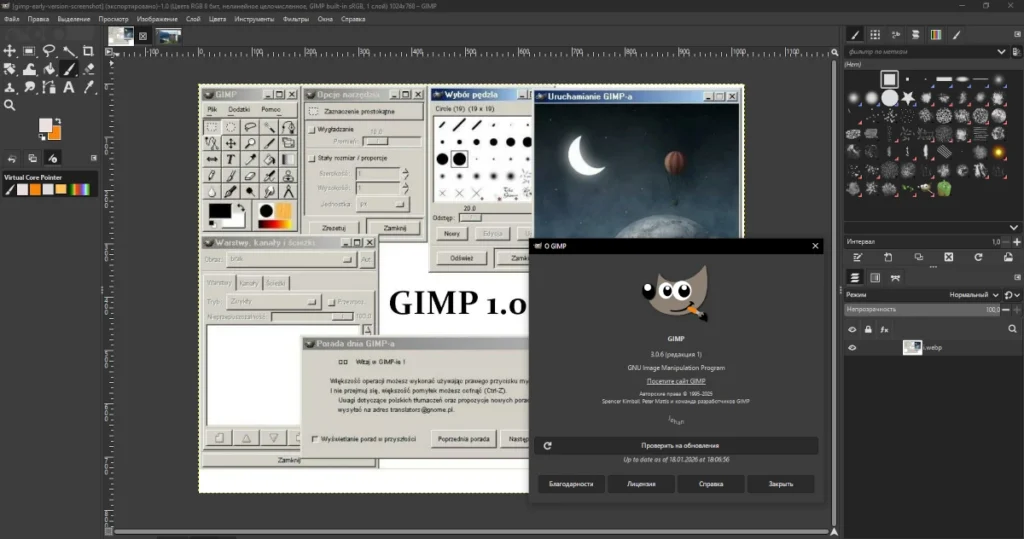
Task: Open Посетите сайт GIMP link
Action: tap(676, 381)
